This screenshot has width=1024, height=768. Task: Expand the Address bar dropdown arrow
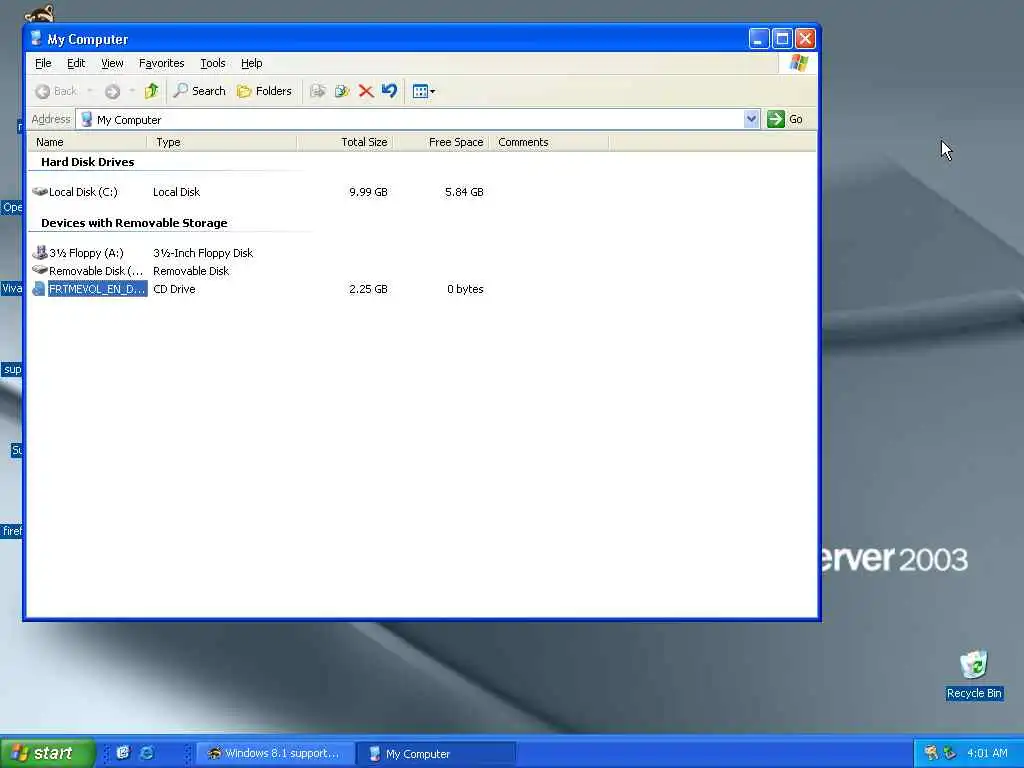point(751,119)
